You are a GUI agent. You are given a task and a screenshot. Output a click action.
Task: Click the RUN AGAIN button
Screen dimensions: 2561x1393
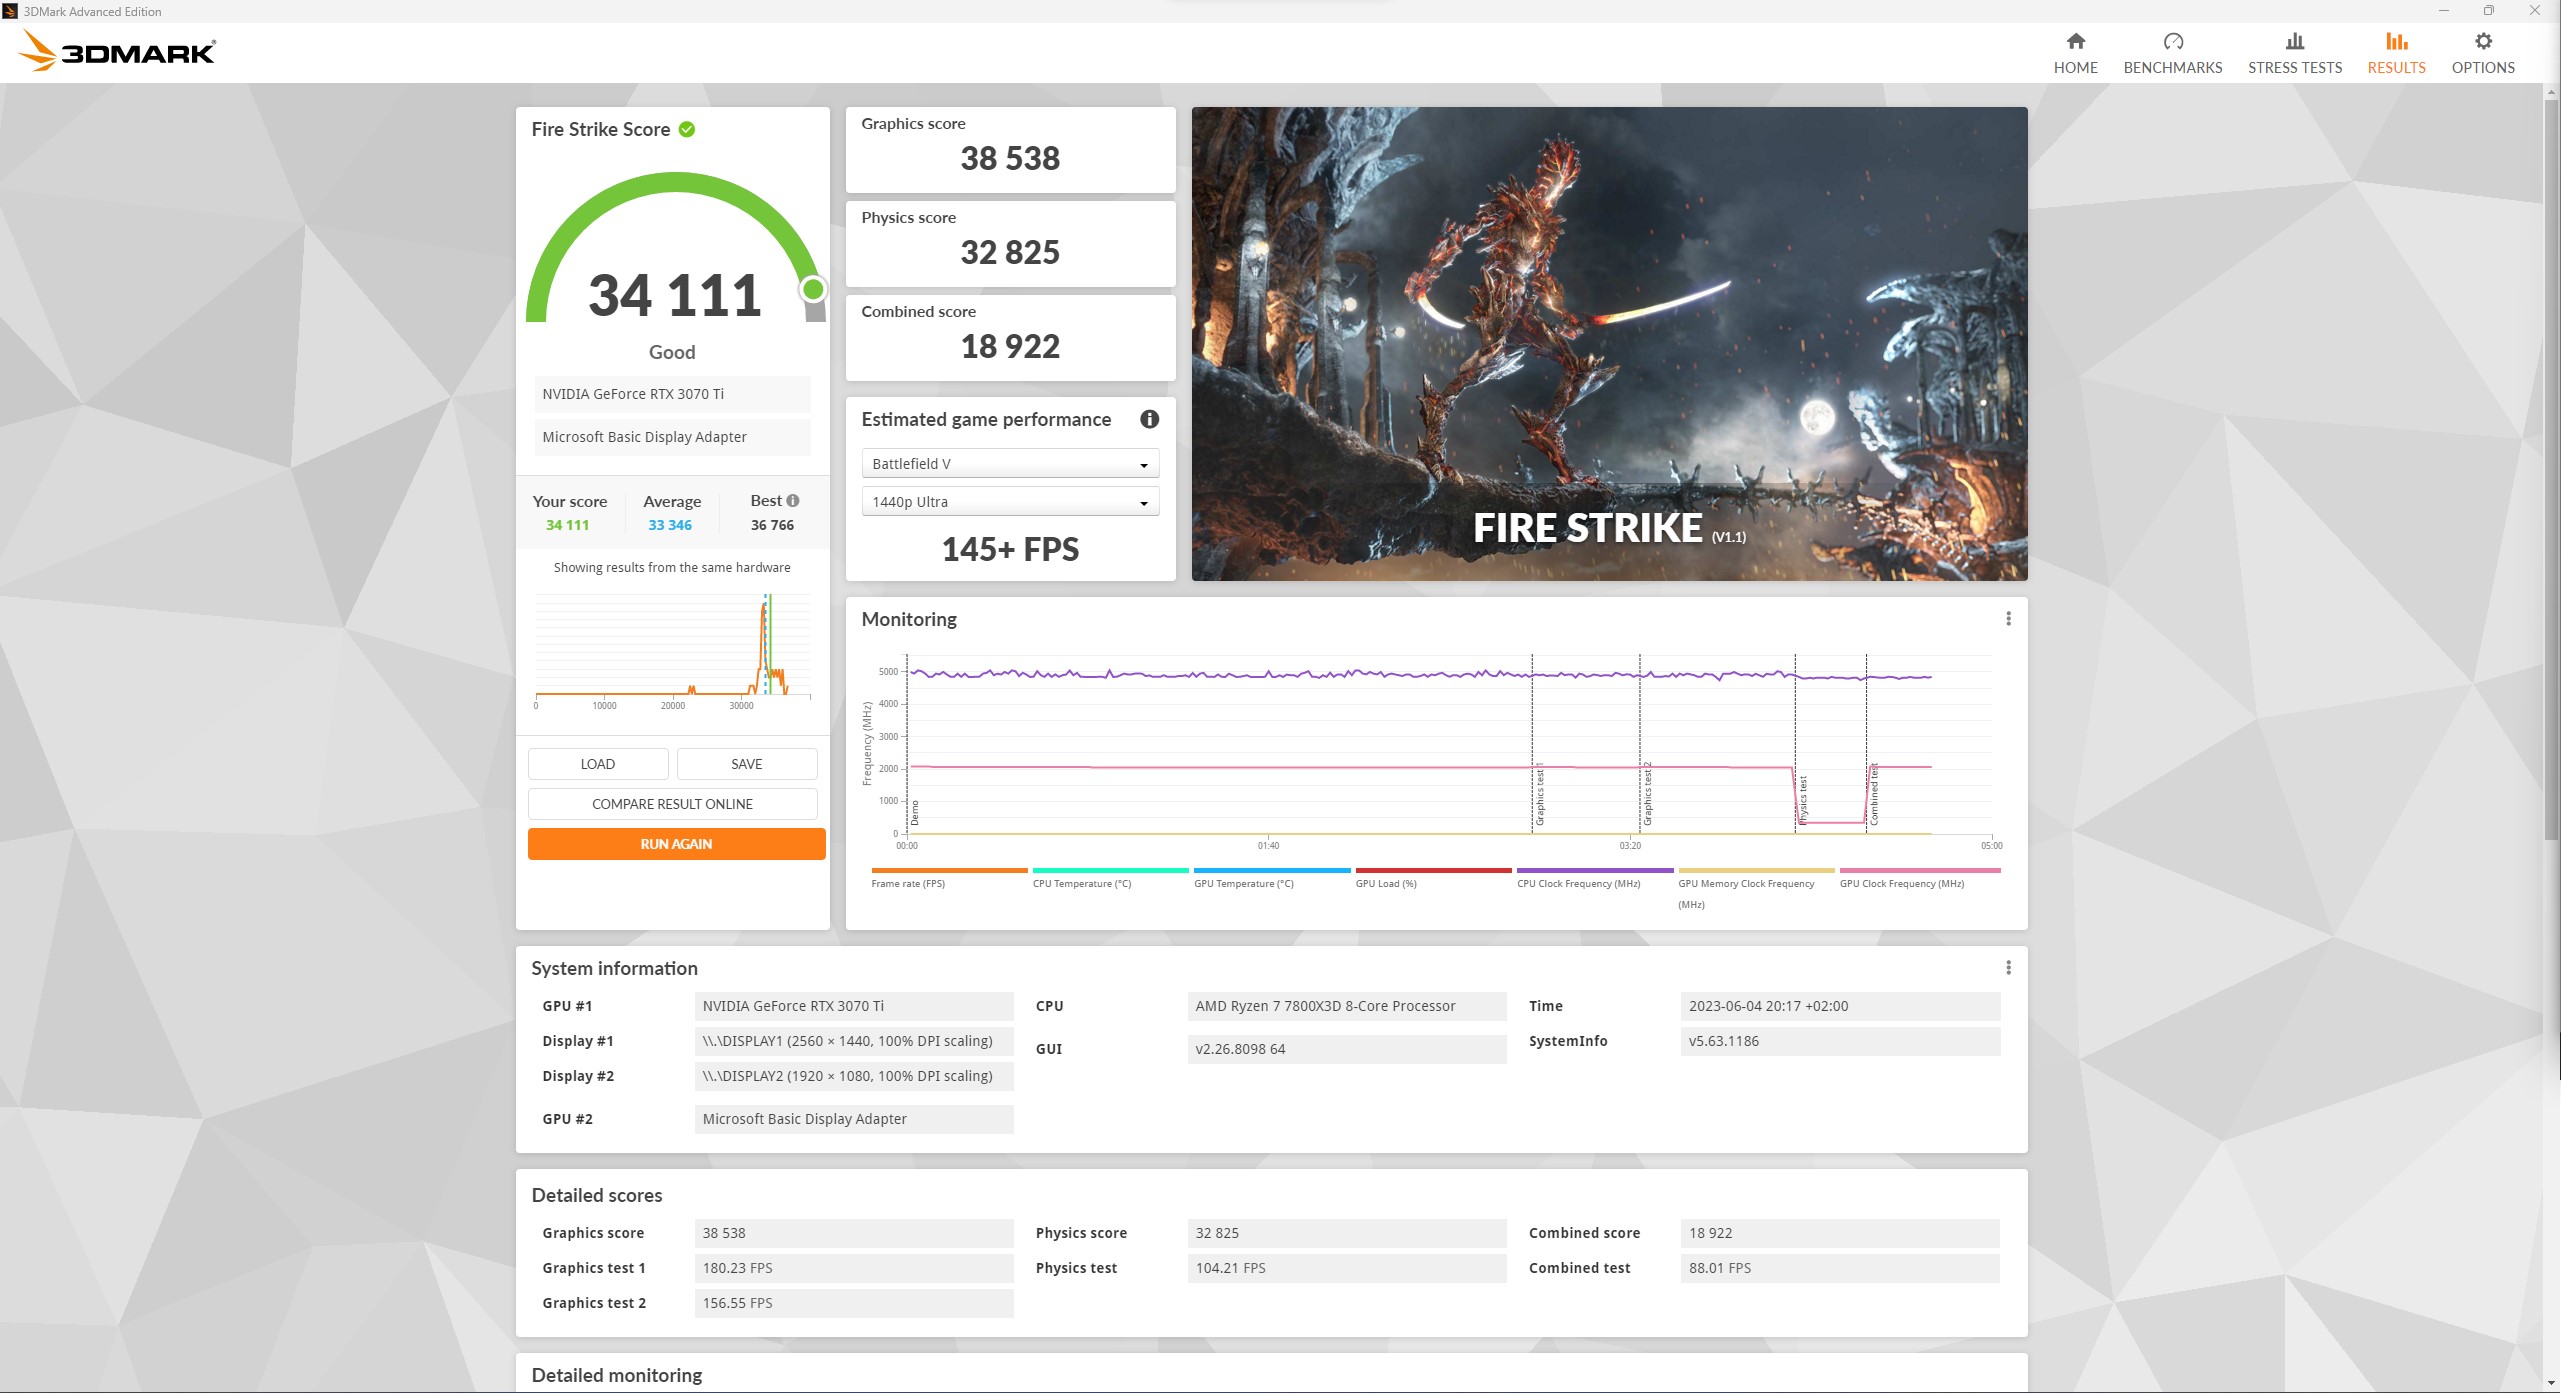[676, 843]
